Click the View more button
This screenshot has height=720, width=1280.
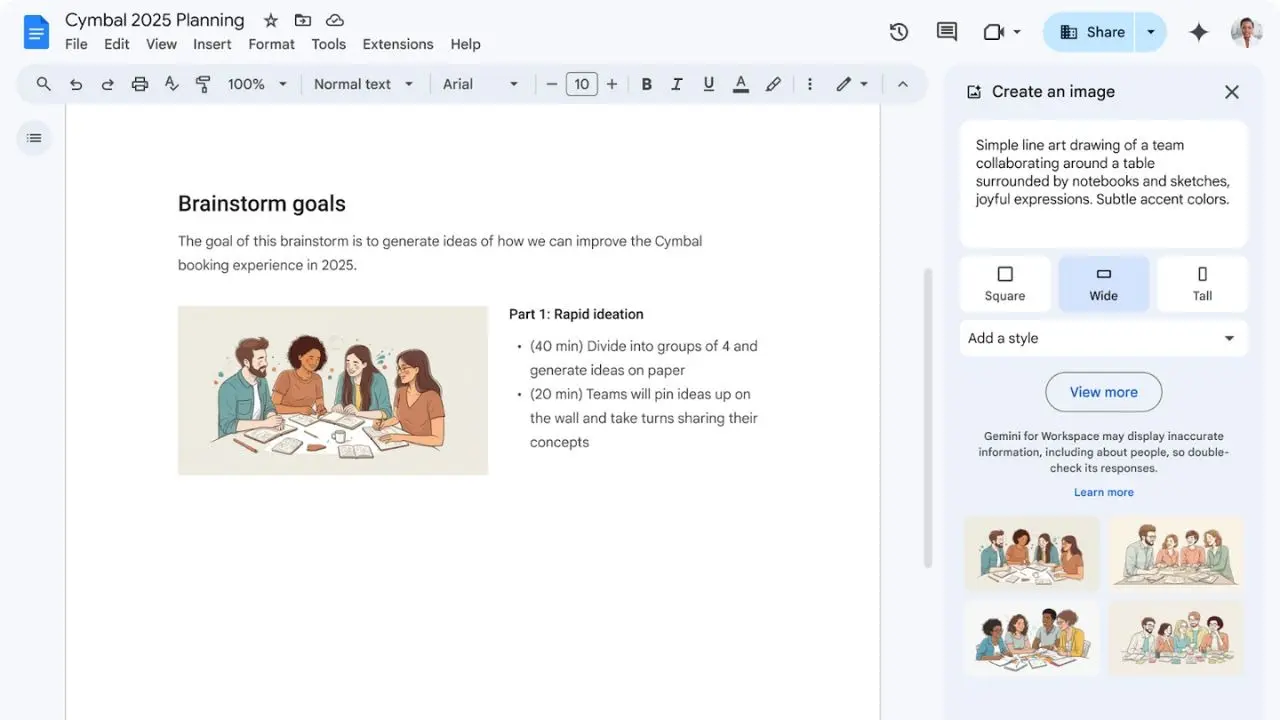(x=1103, y=392)
